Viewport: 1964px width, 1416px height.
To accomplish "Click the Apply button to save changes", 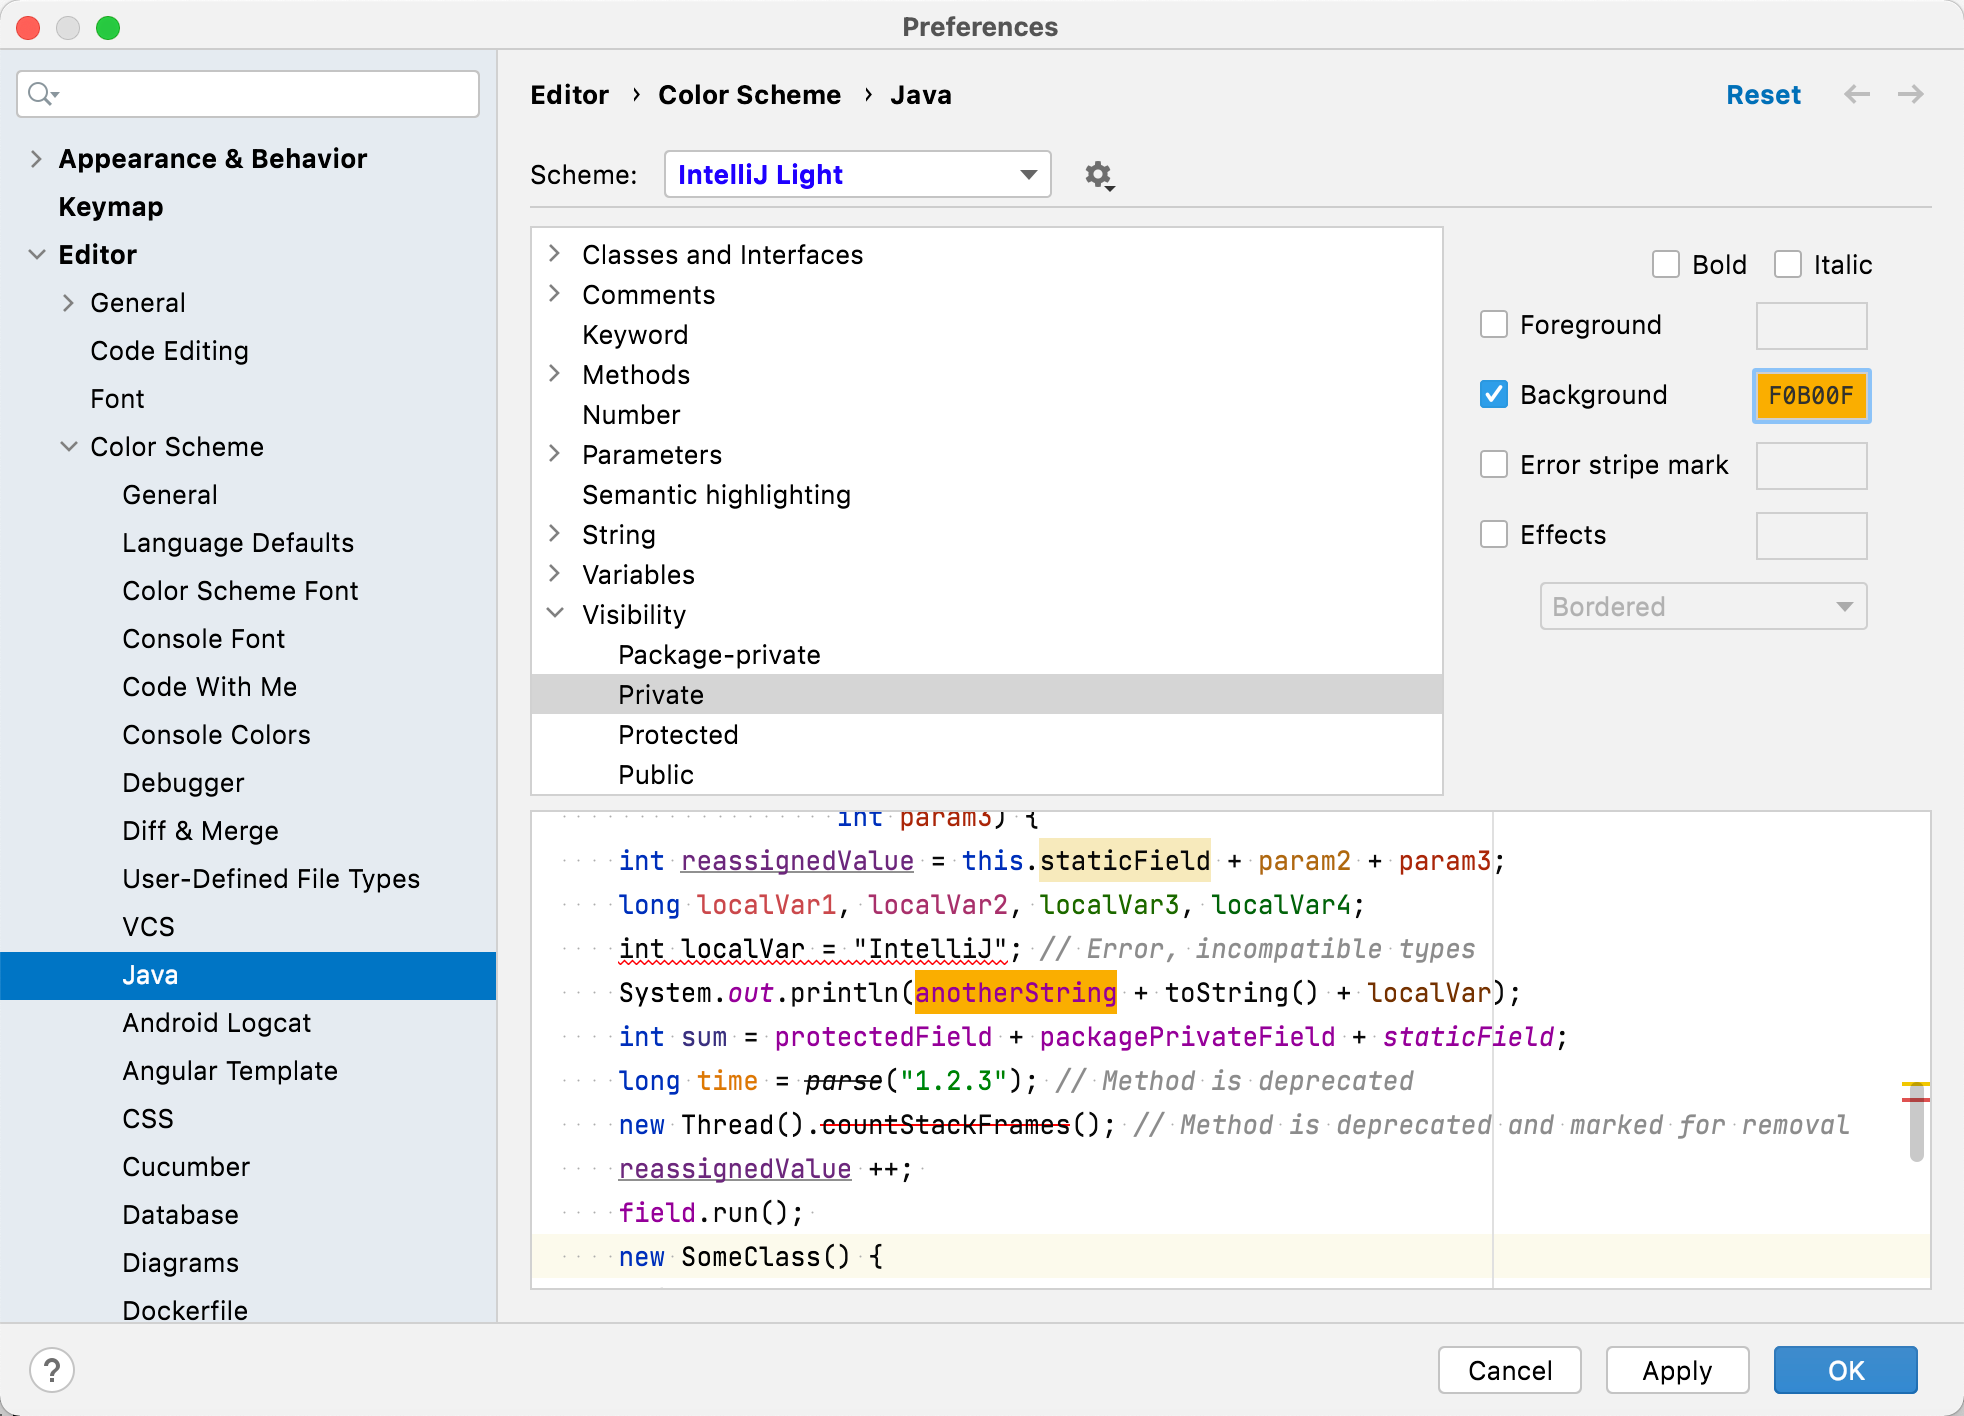I will (x=1676, y=1370).
